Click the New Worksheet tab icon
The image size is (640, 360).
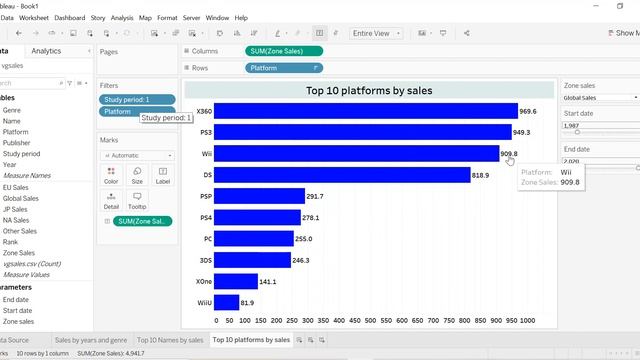pos(299,340)
